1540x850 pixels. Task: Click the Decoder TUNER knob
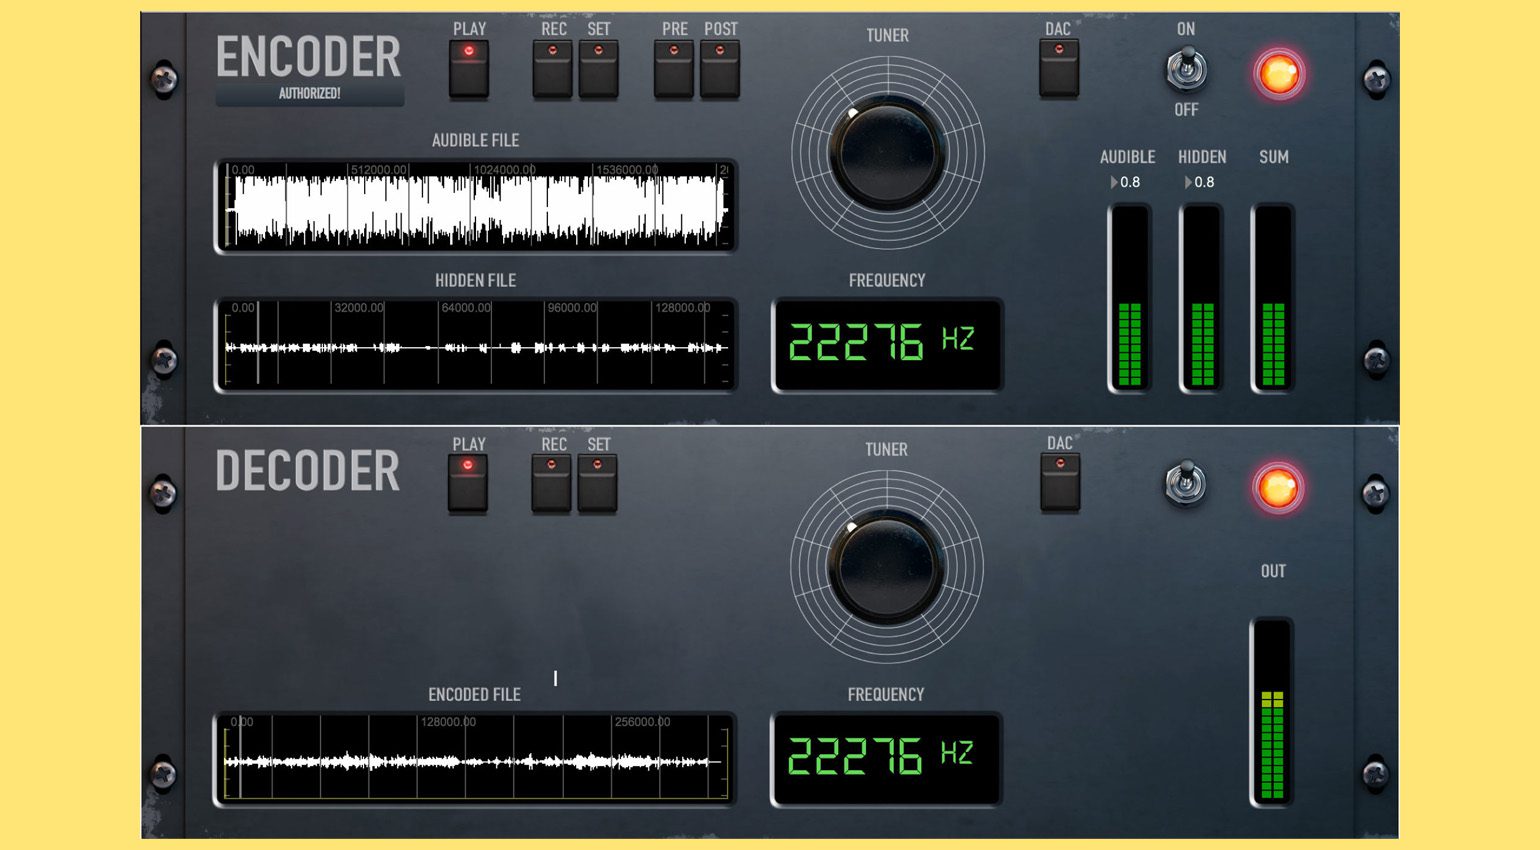(x=886, y=566)
